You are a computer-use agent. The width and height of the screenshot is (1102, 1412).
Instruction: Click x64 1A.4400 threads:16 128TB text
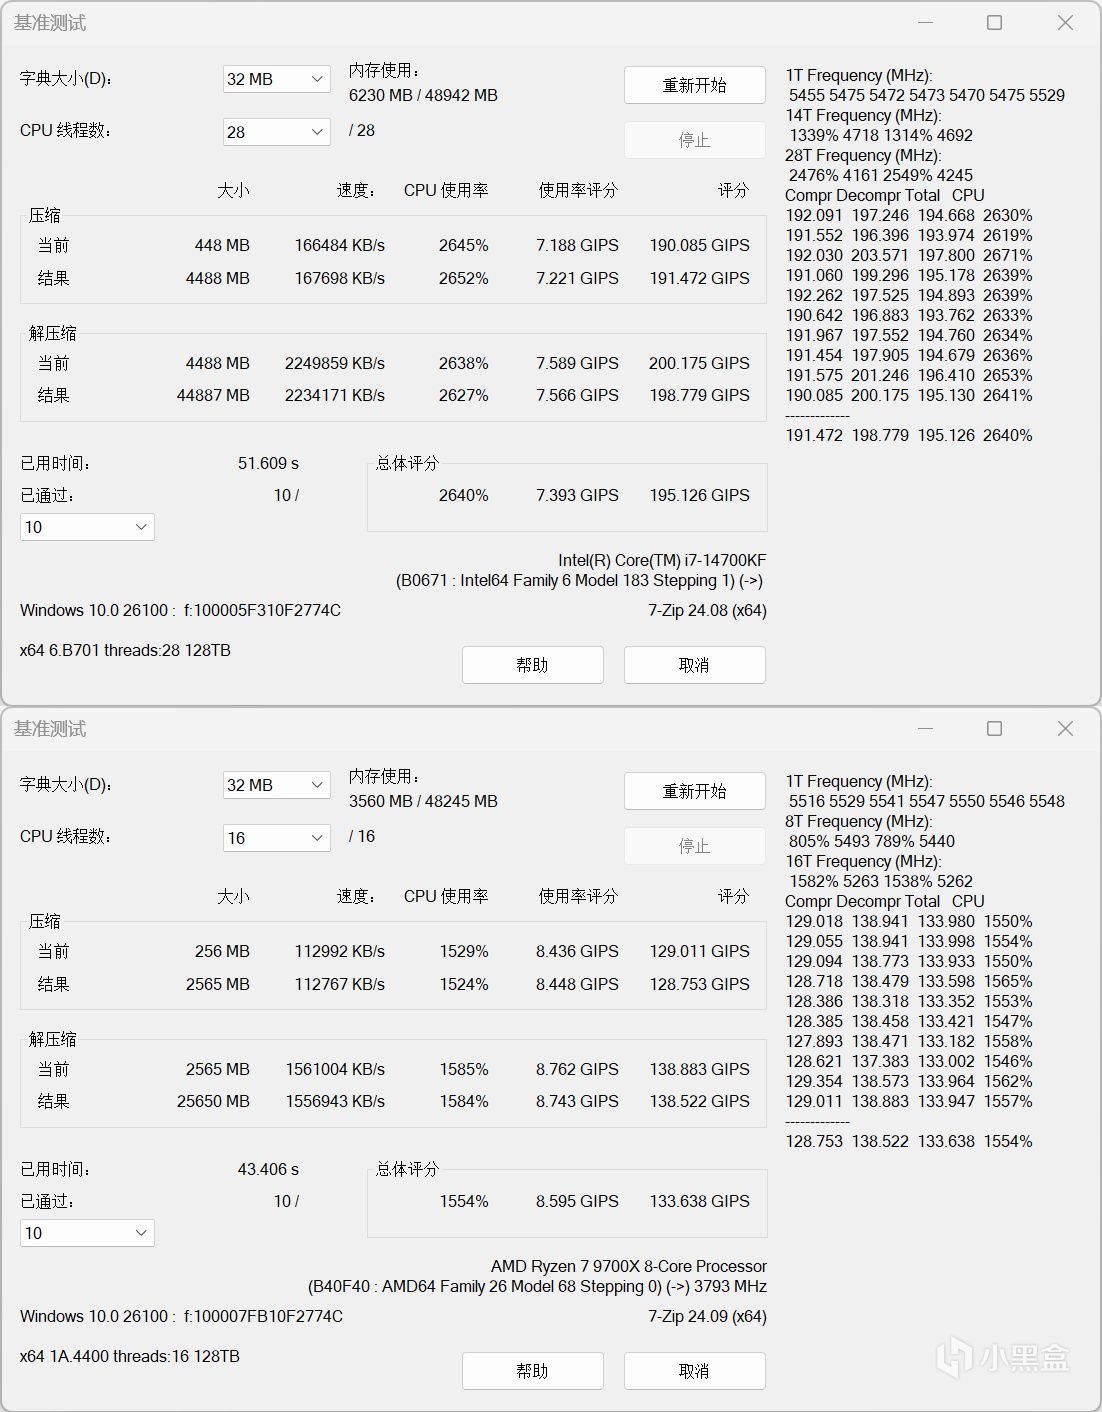130,1356
